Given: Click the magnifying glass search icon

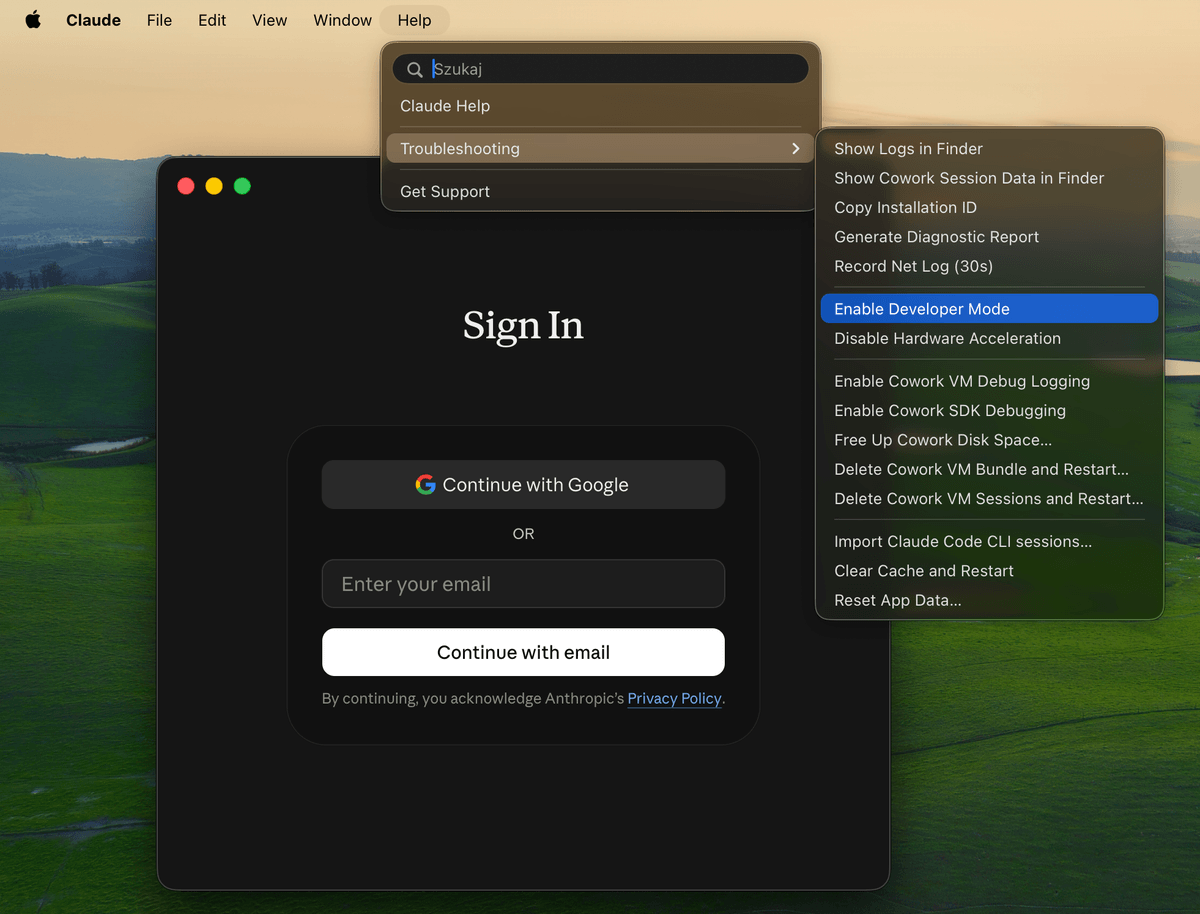Looking at the screenshot, I should tap(415, 70).
